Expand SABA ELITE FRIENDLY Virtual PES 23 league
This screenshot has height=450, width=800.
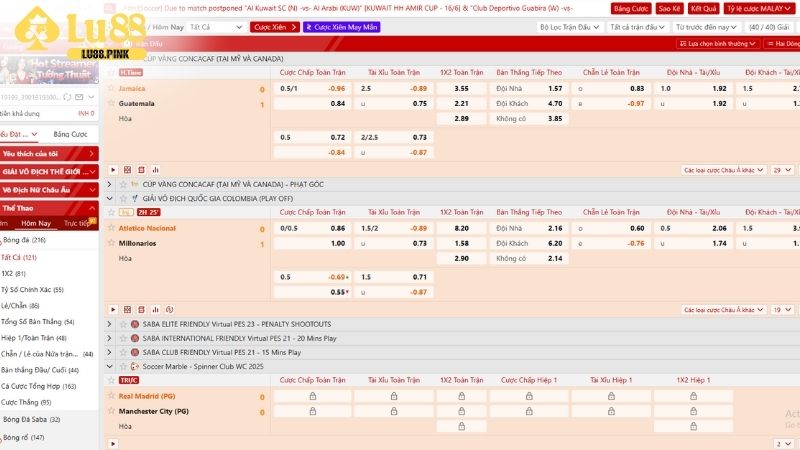[x=111, y=324]
